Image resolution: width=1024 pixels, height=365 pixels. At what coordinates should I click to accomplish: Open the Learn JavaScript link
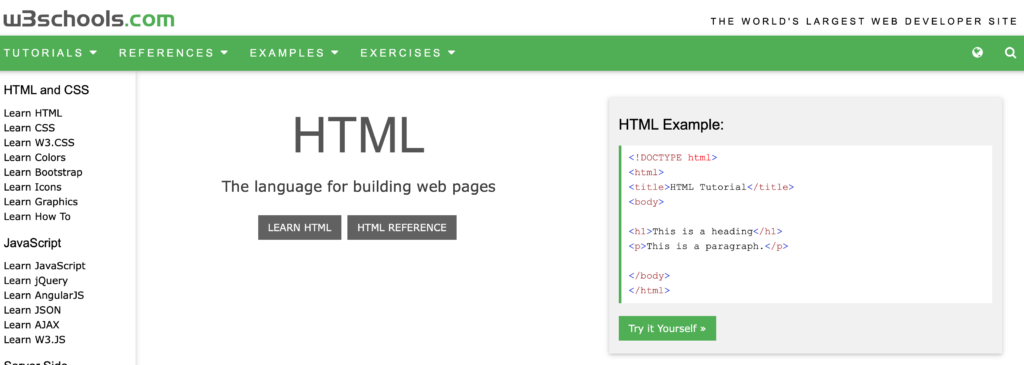click(44, 266)
